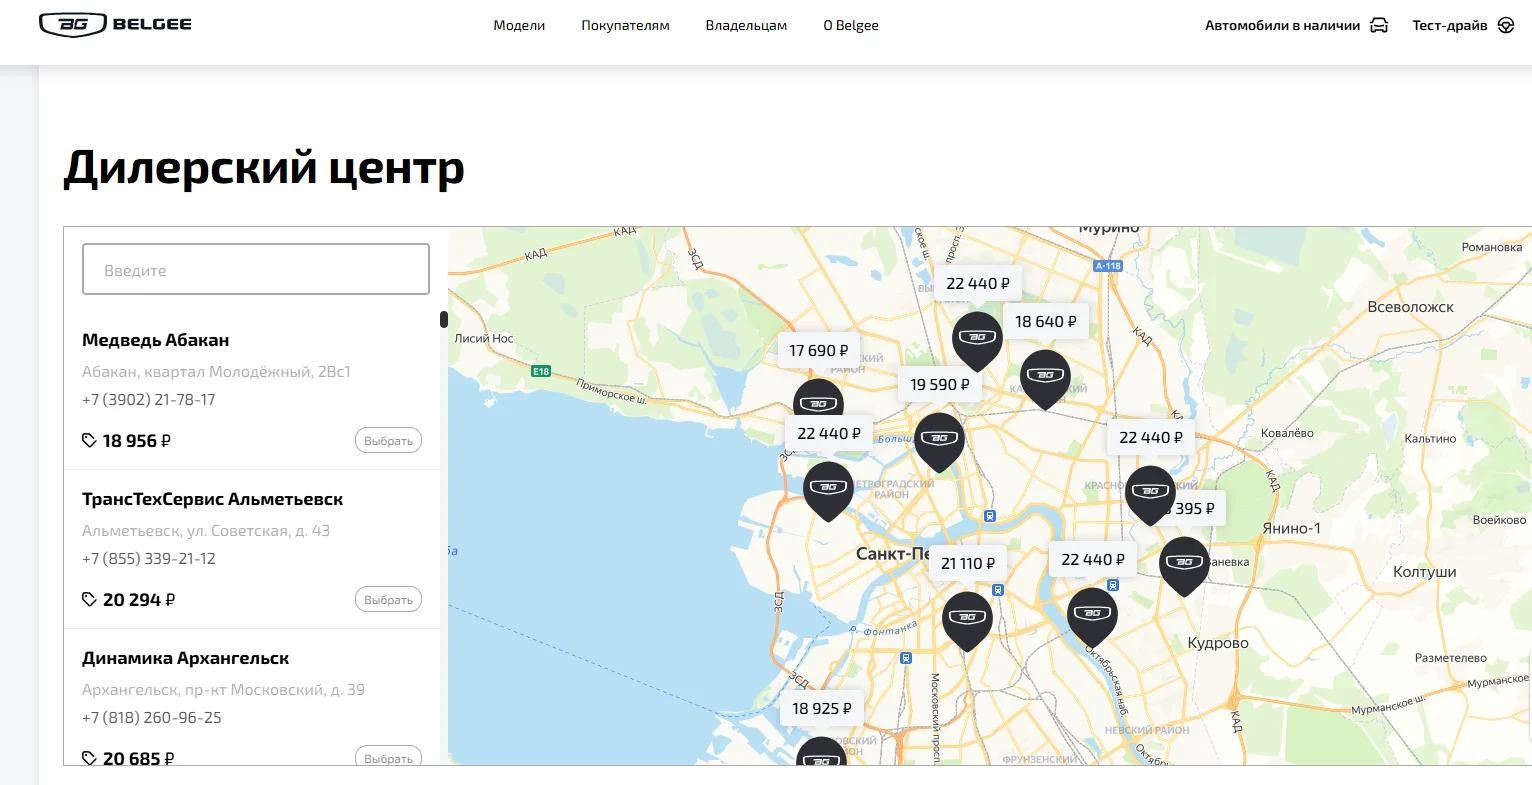Viewport: 1532px width, 785px height.
Task: Open the О Belgee menu
Action: [851, 26]
